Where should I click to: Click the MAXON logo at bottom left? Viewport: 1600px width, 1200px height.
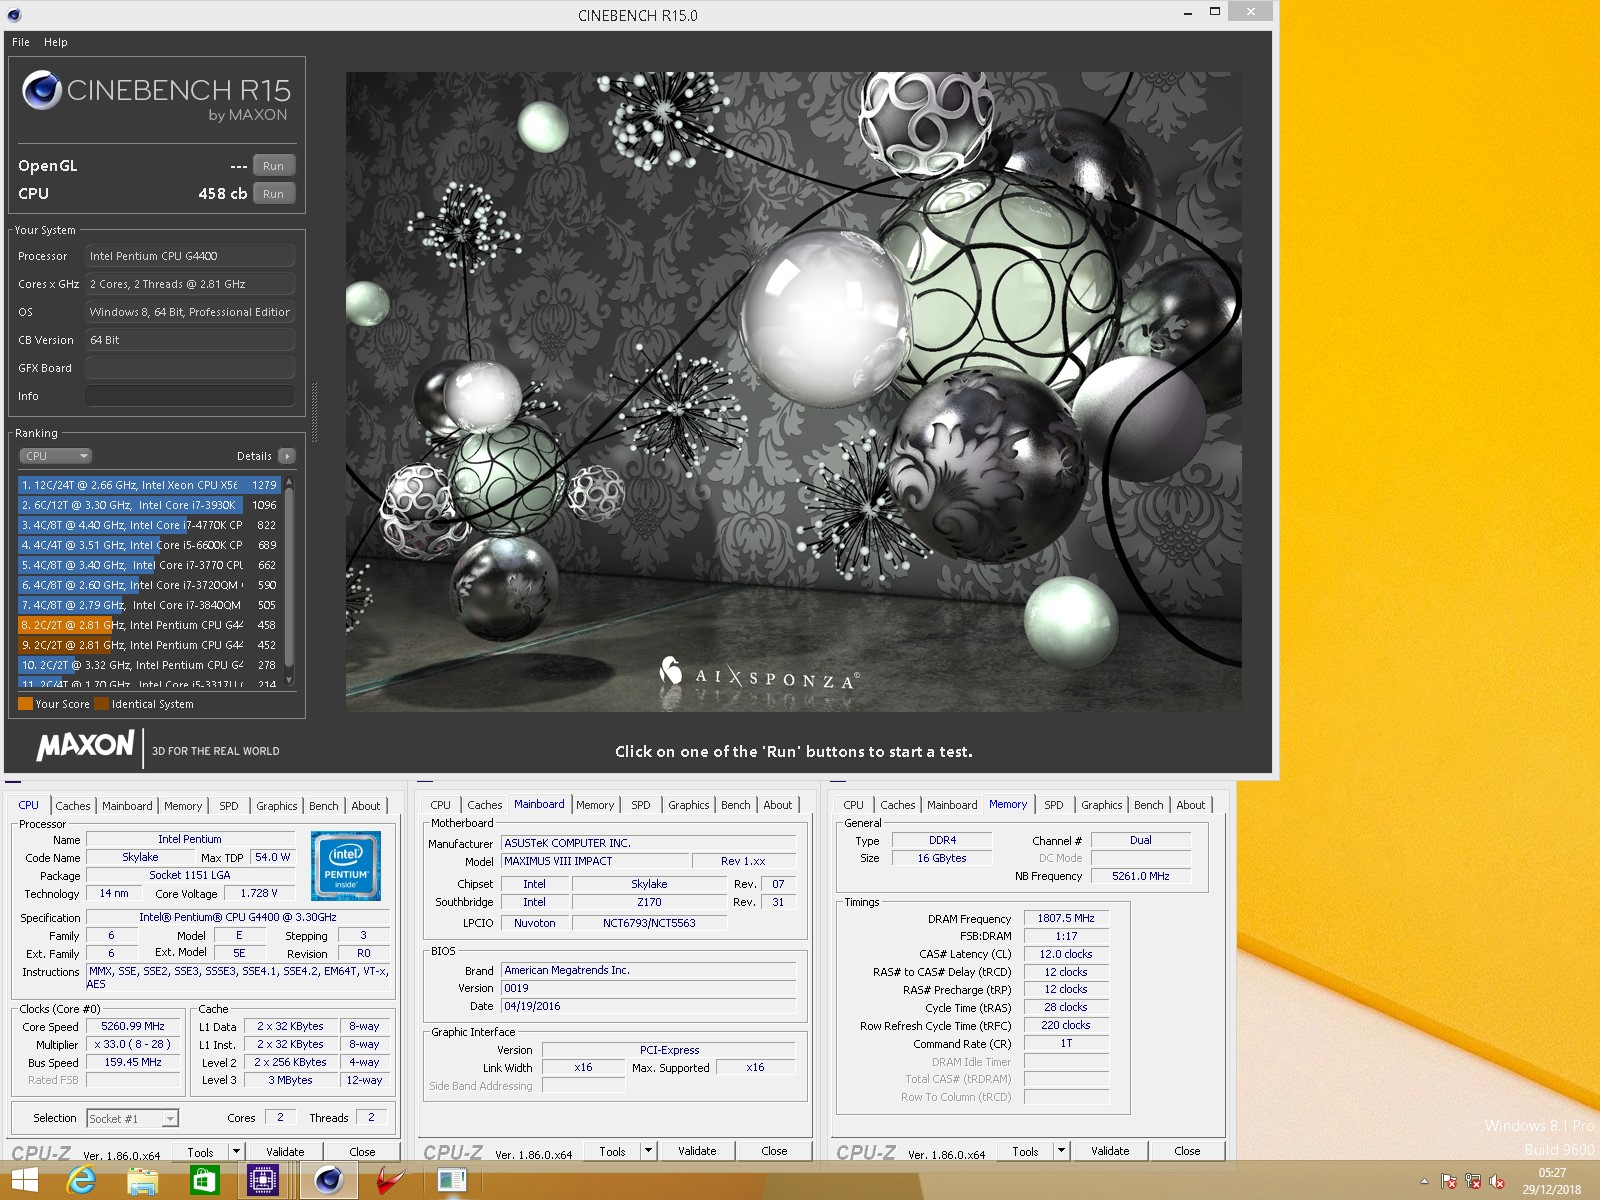(86, 745)
